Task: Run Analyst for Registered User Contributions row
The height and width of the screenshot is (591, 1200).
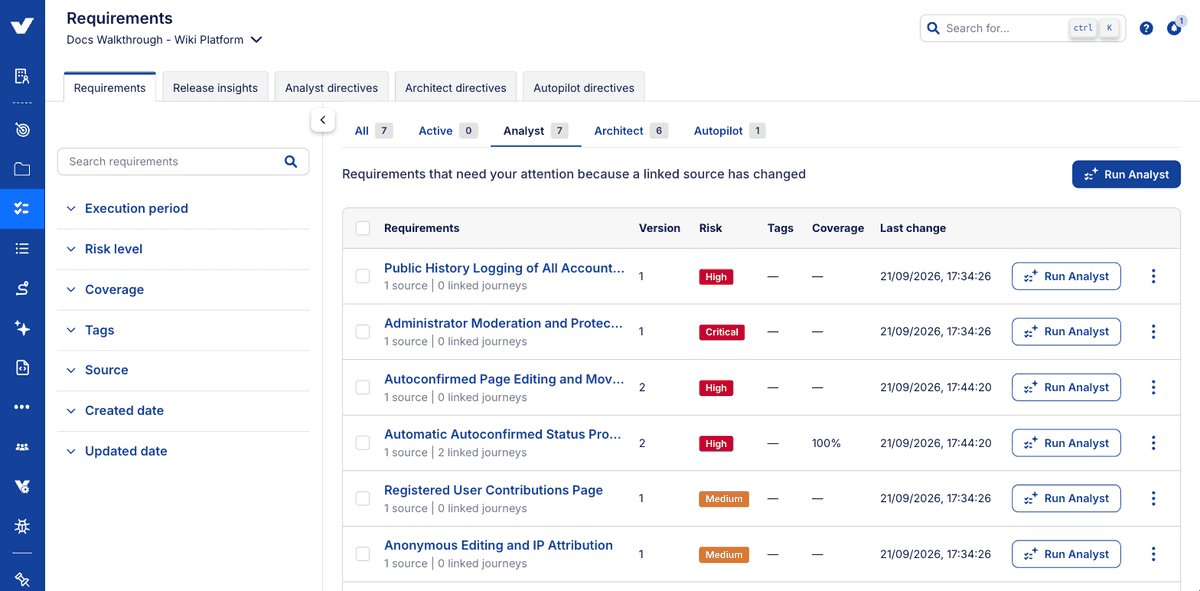Action: click(1066, 498)
